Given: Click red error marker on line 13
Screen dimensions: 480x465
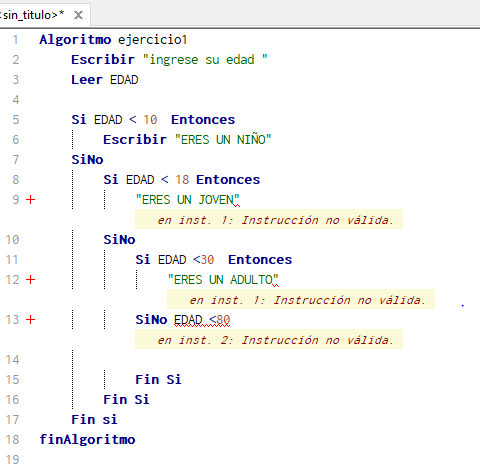Looking at the screenshot, I should click(31, 320).
